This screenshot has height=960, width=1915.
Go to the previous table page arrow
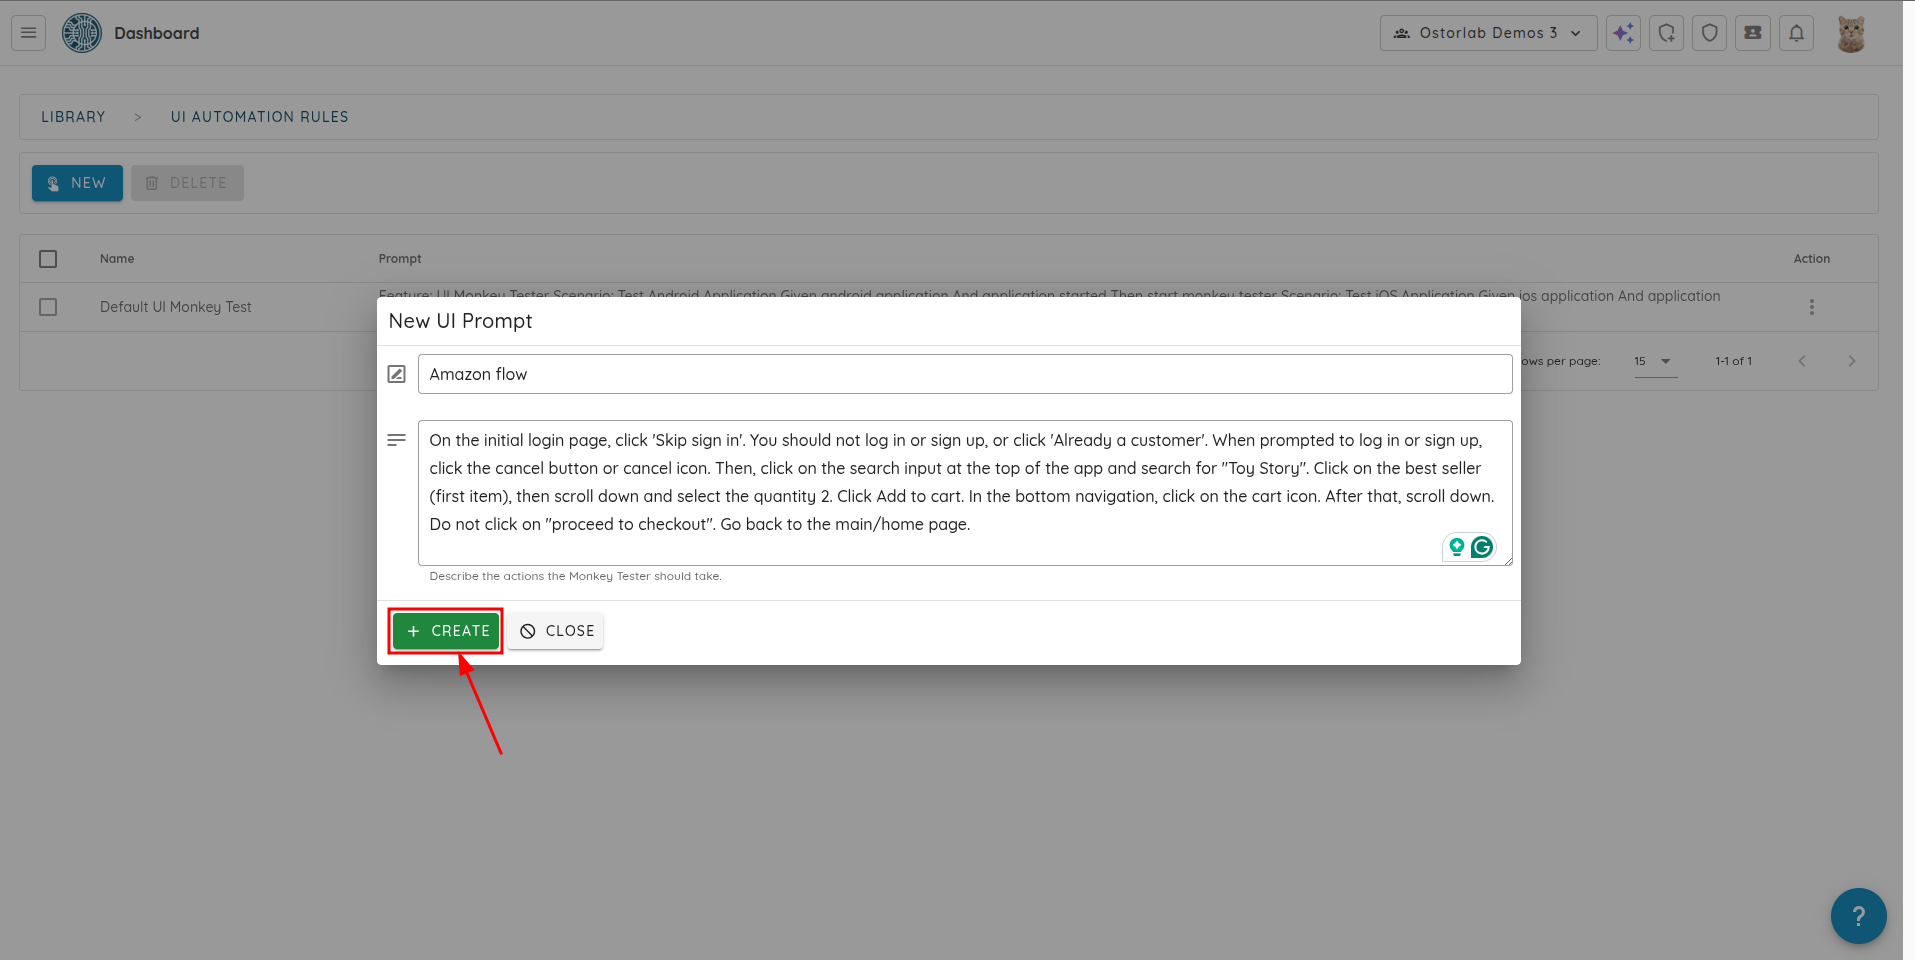(1802, 361)
